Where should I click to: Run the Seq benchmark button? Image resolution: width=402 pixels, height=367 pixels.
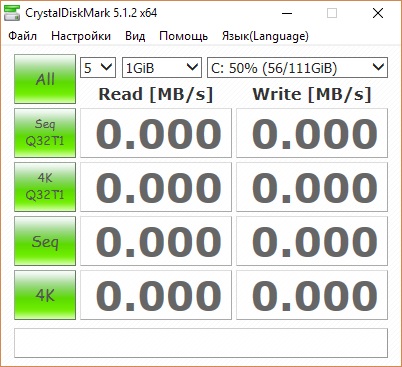click(45, 241)
